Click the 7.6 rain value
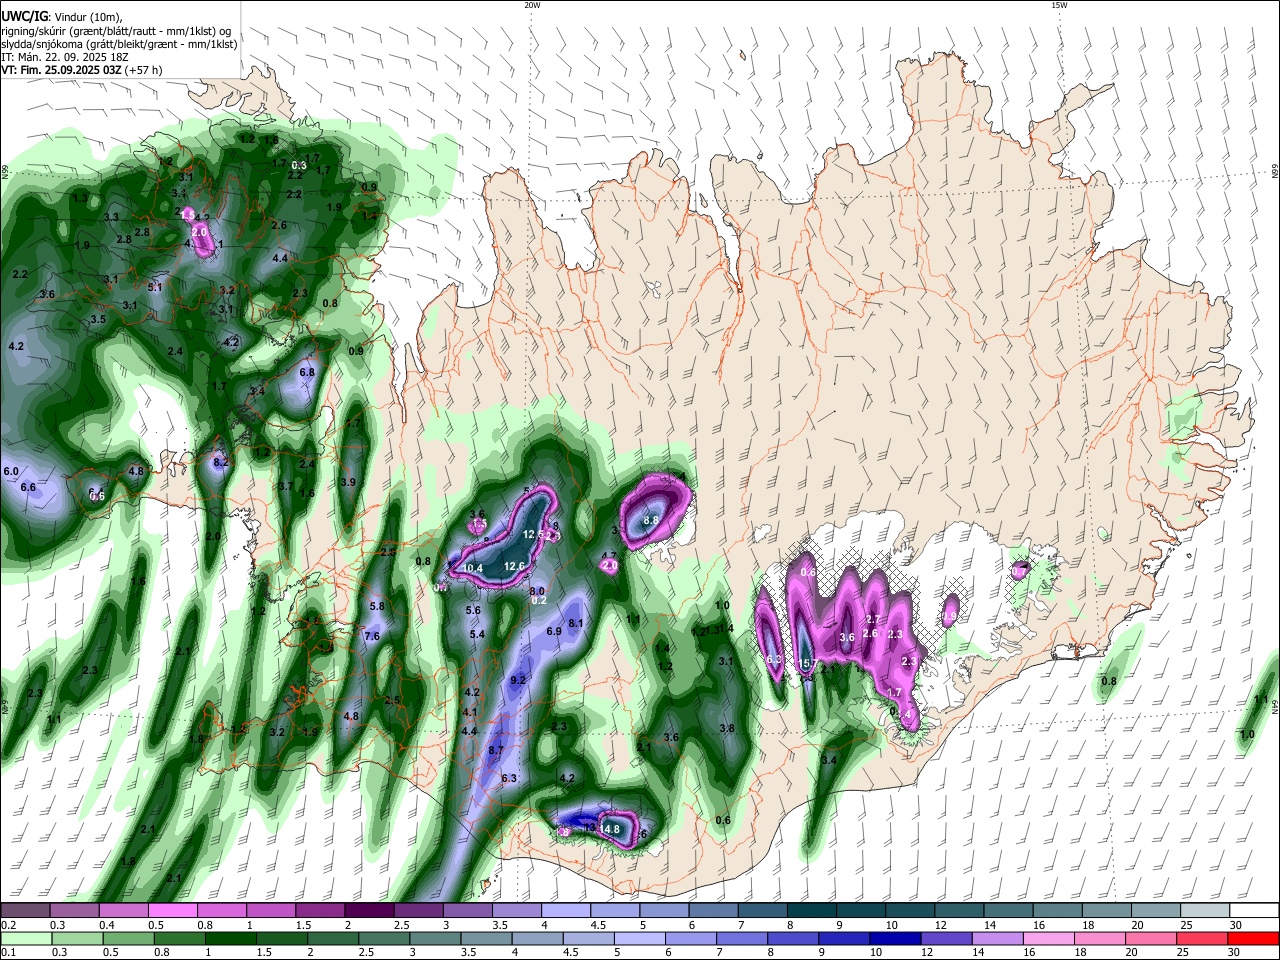Image resolution: width=1280 pixels, height=960 pixels. pos(372,636)
